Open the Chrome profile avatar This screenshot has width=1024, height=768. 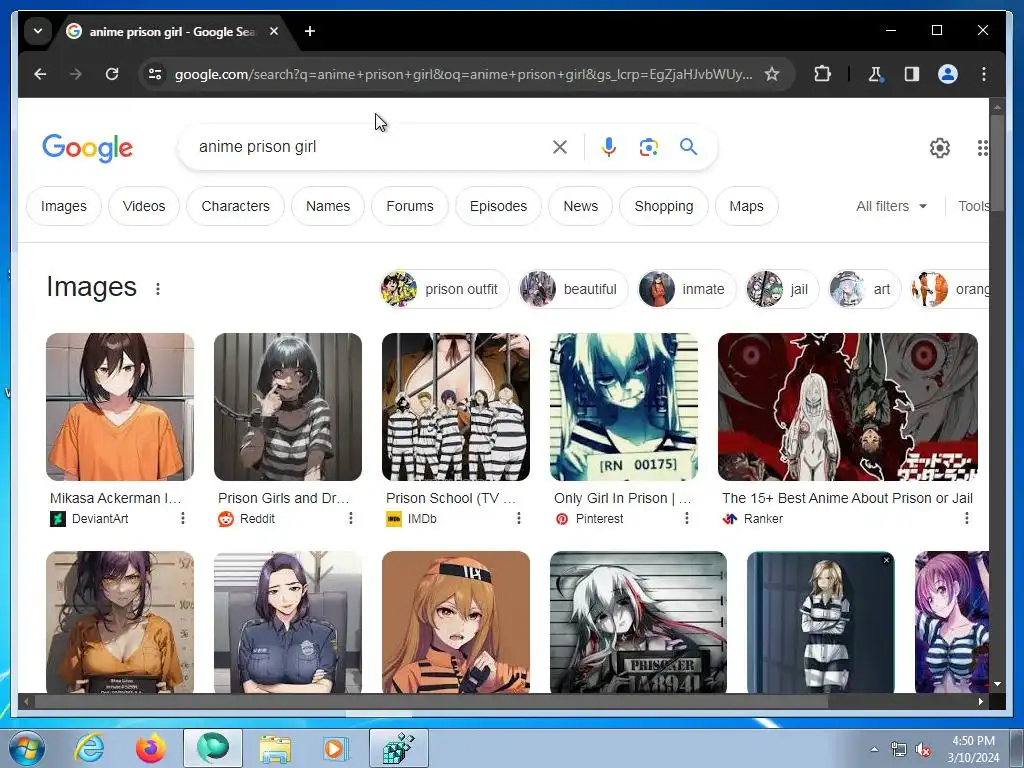(948, 74)
